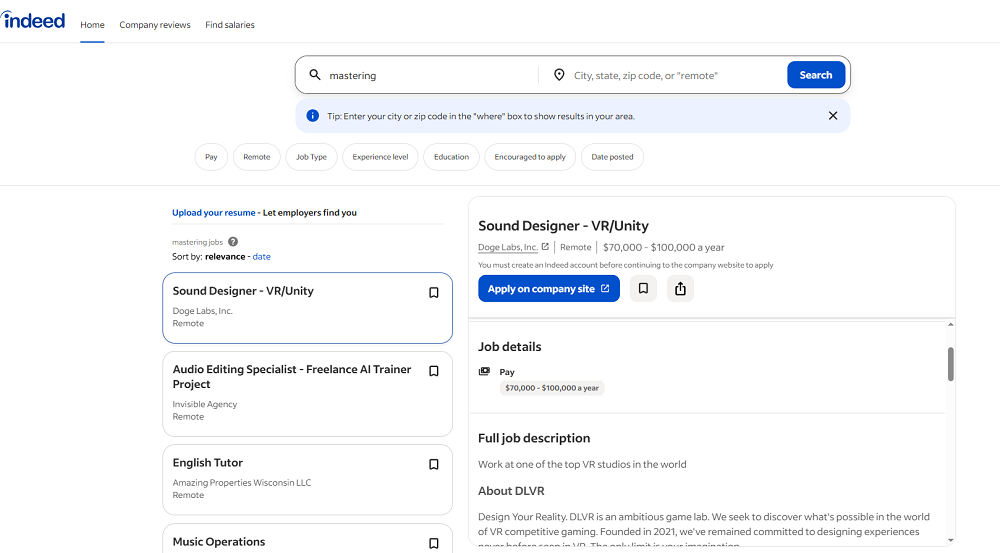Viewport: 1000px width, 553px height.
Task: Bookmark the English Tutor job
Action: pyautogui.click(x=434, y=464)
